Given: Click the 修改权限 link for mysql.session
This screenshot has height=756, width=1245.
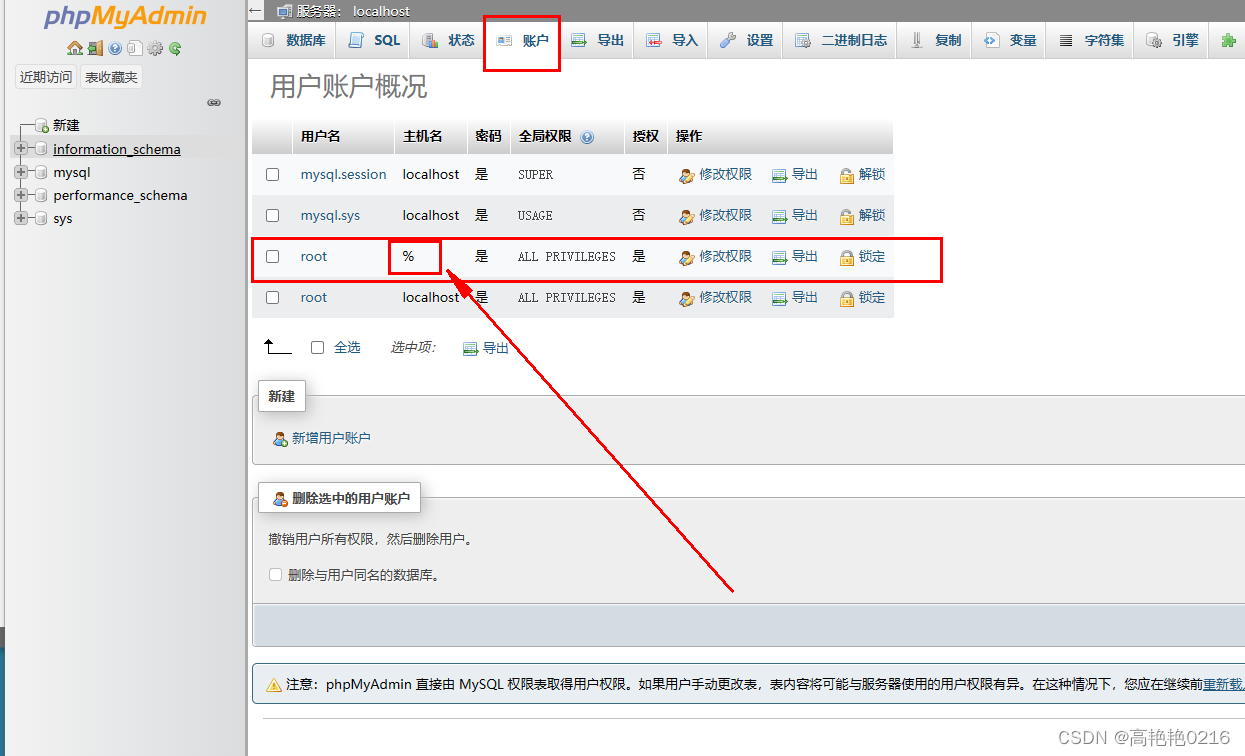Looking at the screenshot, I should click(x=725, y=174).
